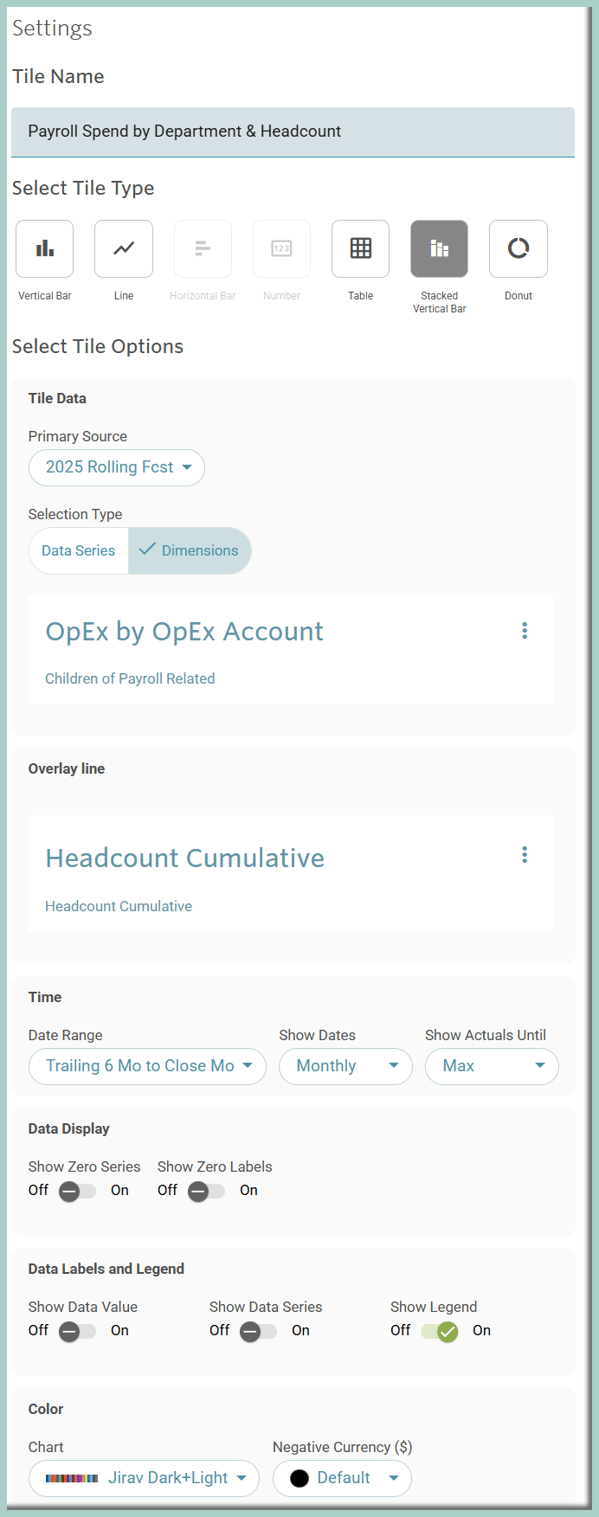Viewport: 599px width, 1517px height.
Task: Select the Vertical Bar tile type icon
Action: pyautogui.click(x=45, y=249)
